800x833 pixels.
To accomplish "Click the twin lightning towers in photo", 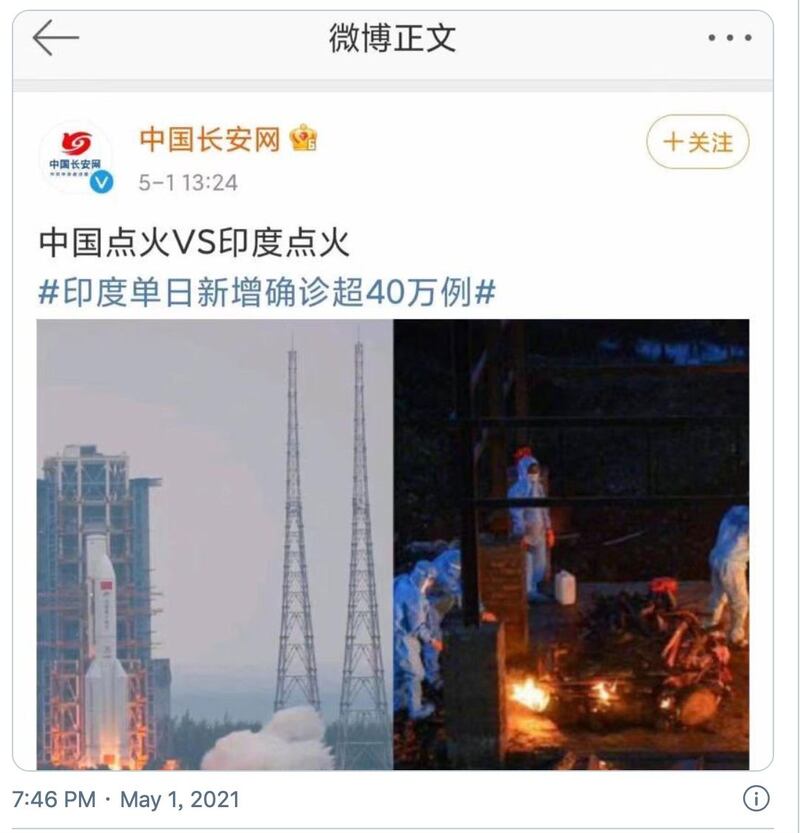I will (328, 531).
